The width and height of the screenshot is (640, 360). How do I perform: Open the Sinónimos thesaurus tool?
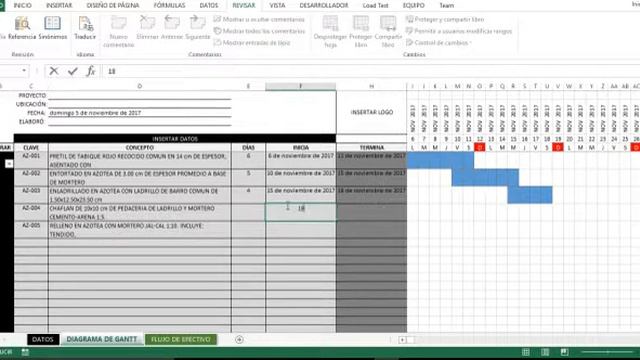point(53,28)
